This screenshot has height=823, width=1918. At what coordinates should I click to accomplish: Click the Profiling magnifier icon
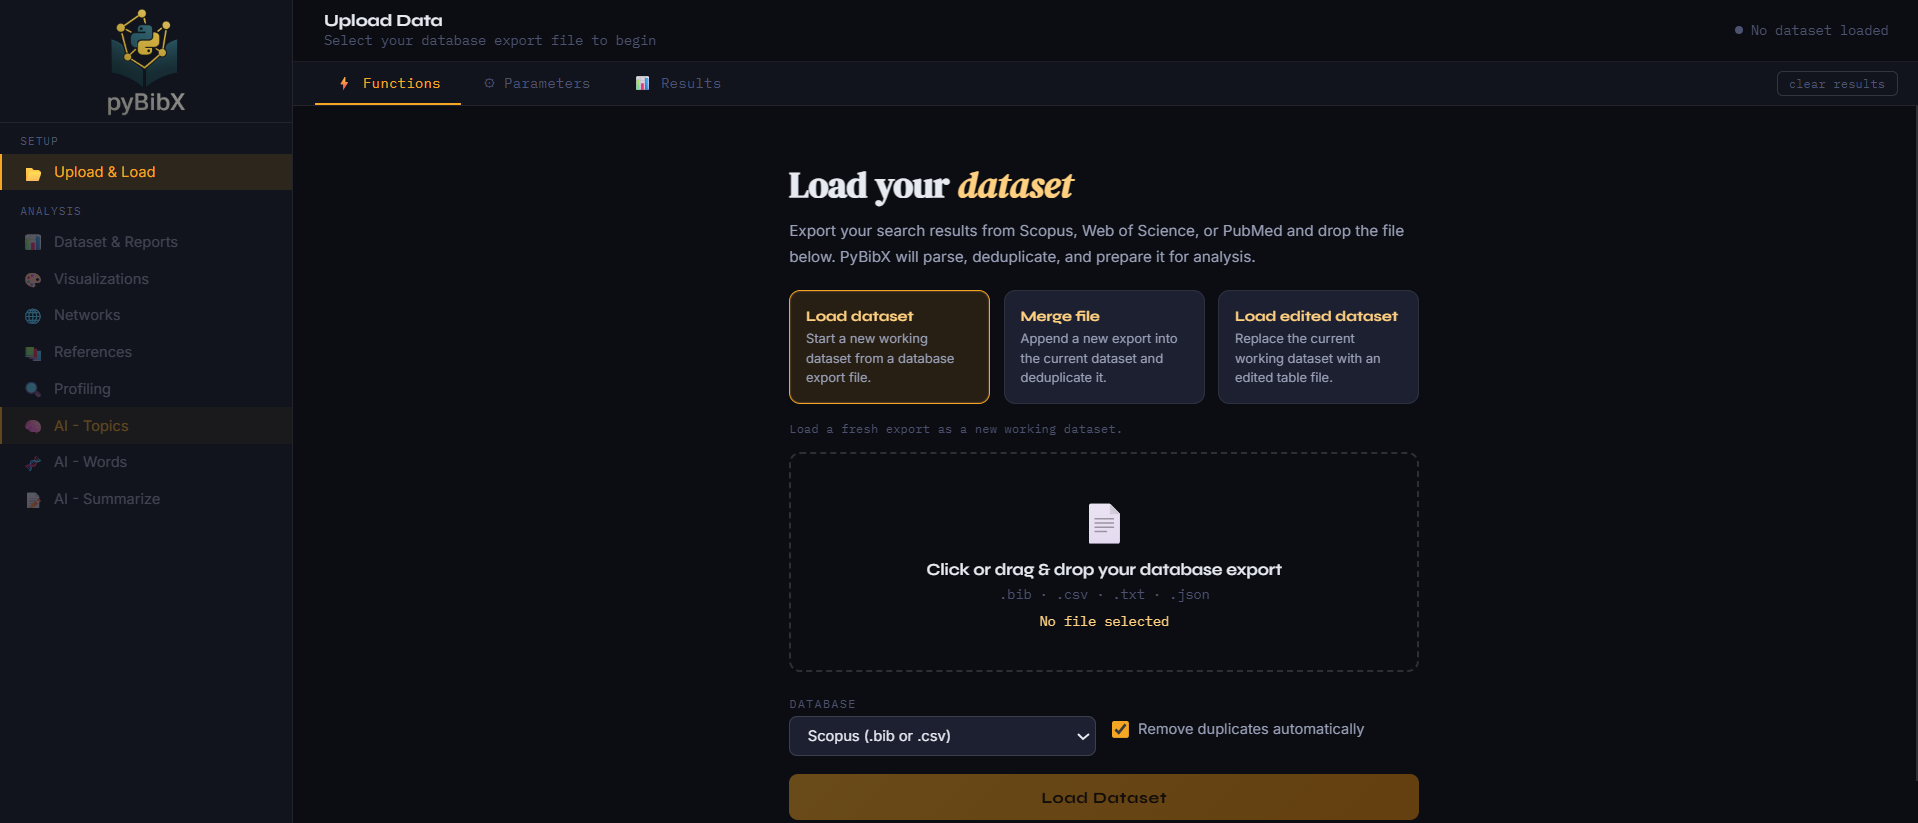pyautogui.click(x=33, y=389)
